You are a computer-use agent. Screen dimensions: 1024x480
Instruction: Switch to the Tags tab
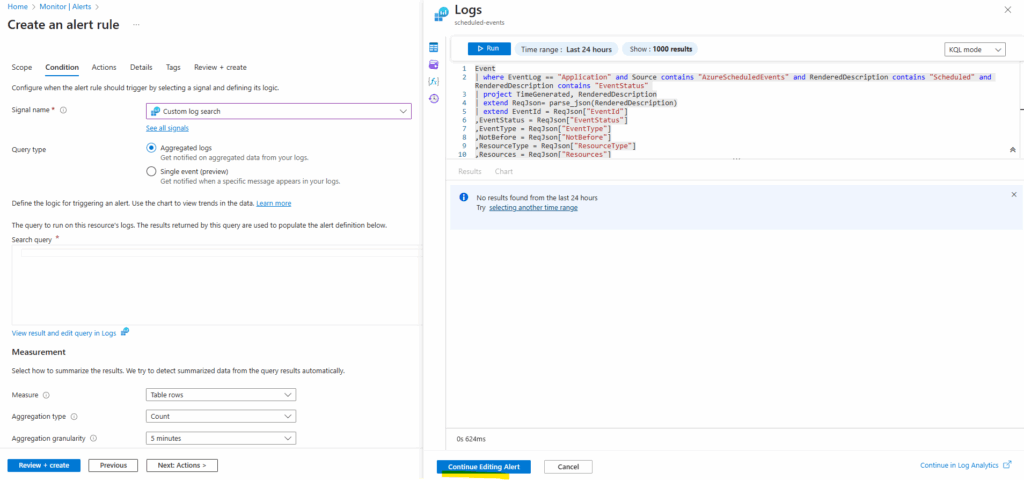click(173, 67)
